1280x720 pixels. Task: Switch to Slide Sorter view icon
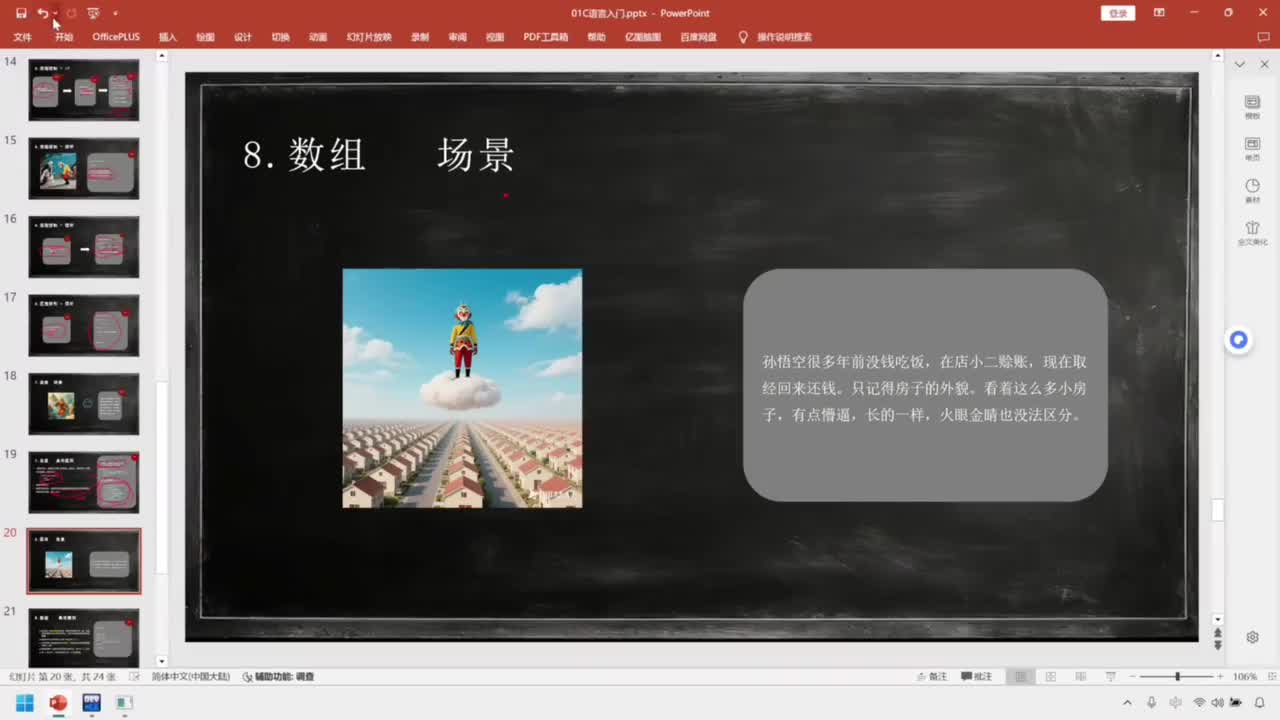1050,677
